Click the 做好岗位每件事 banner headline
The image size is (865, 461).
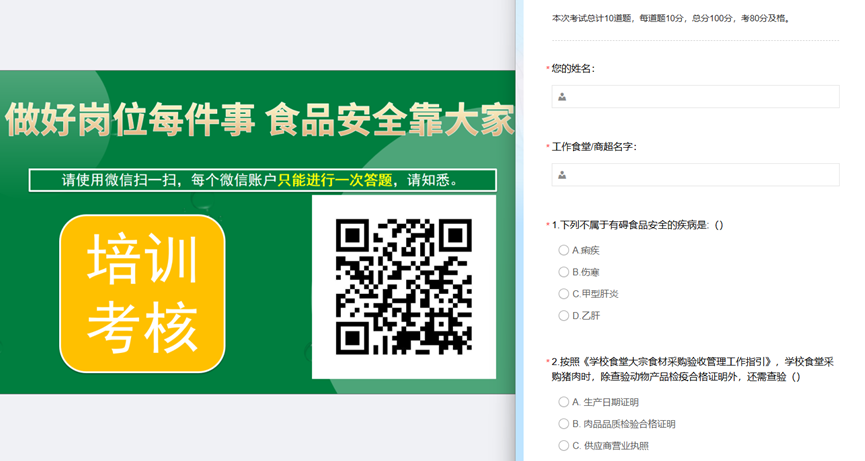[258, 119]
